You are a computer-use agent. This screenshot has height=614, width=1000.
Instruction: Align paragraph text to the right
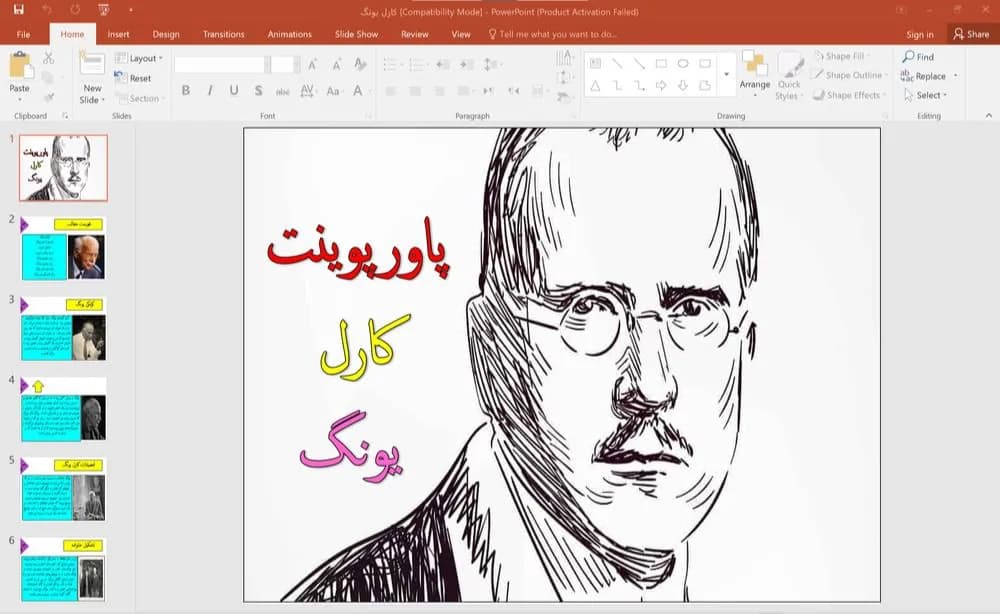[439, 91]
